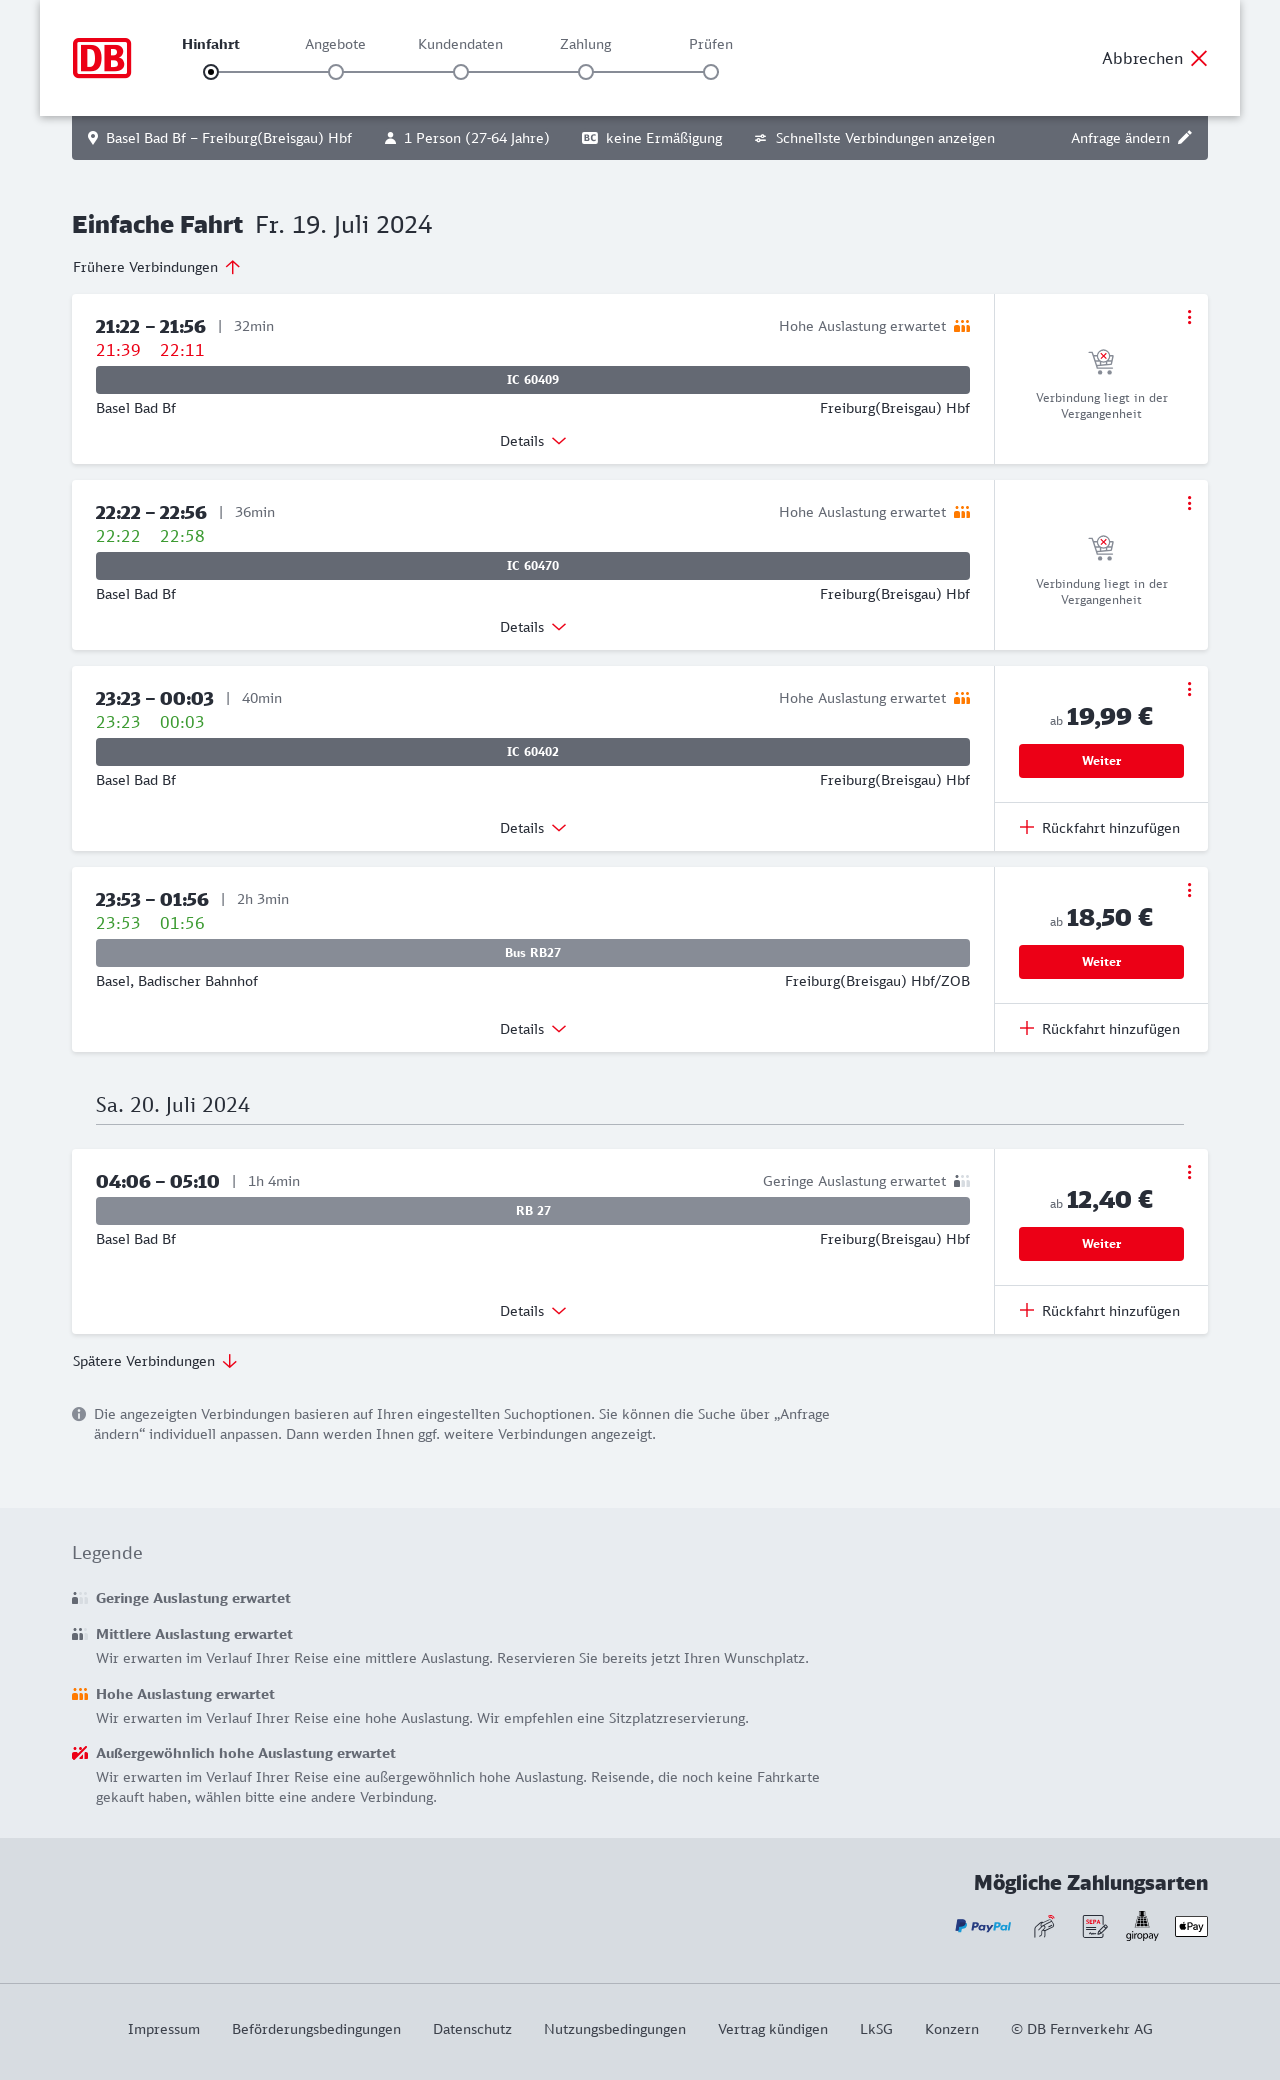This screenshot has height=2080, width=1280.
Task: Click the orange occupancy icon on IC 60402
Action: coord(962,698)
